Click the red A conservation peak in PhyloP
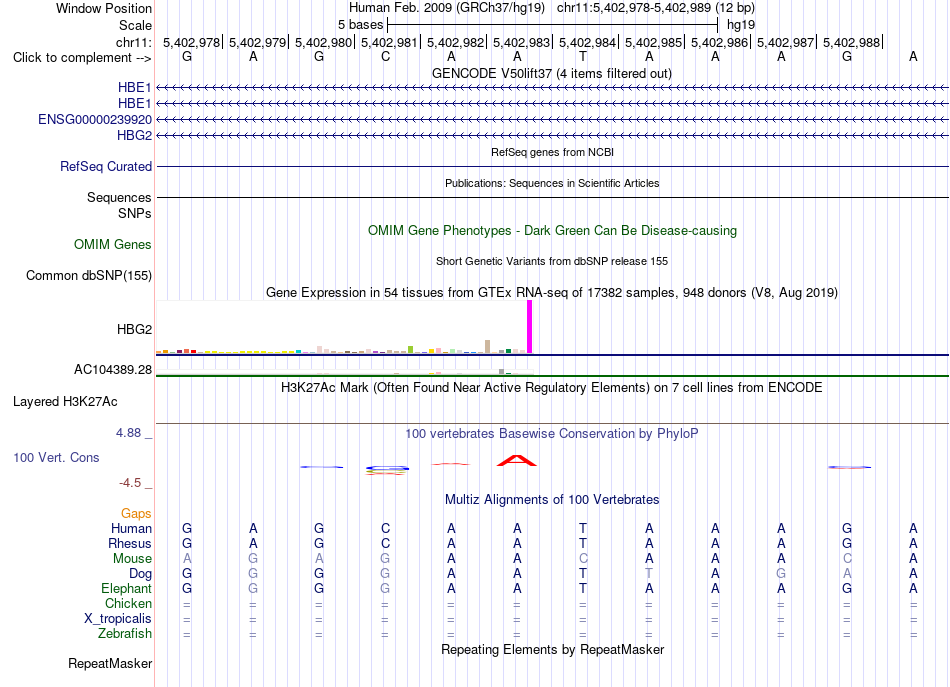950x687 pixels. (x=516, y=460)
